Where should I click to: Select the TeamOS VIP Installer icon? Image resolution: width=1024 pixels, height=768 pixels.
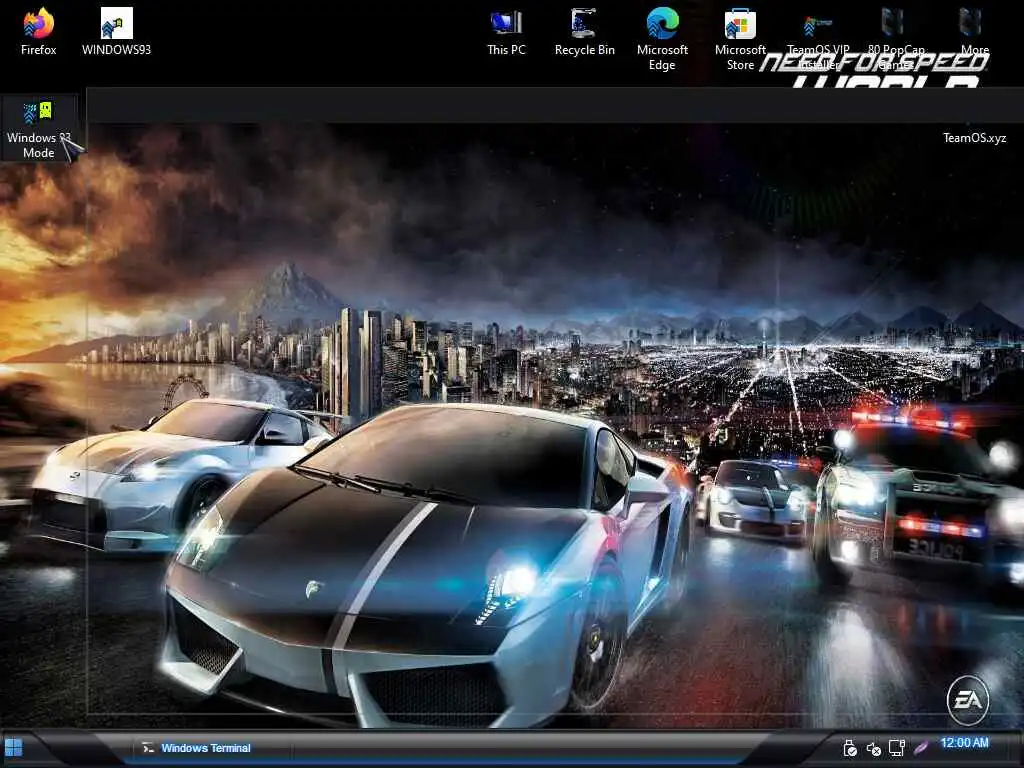click(818, 39)
